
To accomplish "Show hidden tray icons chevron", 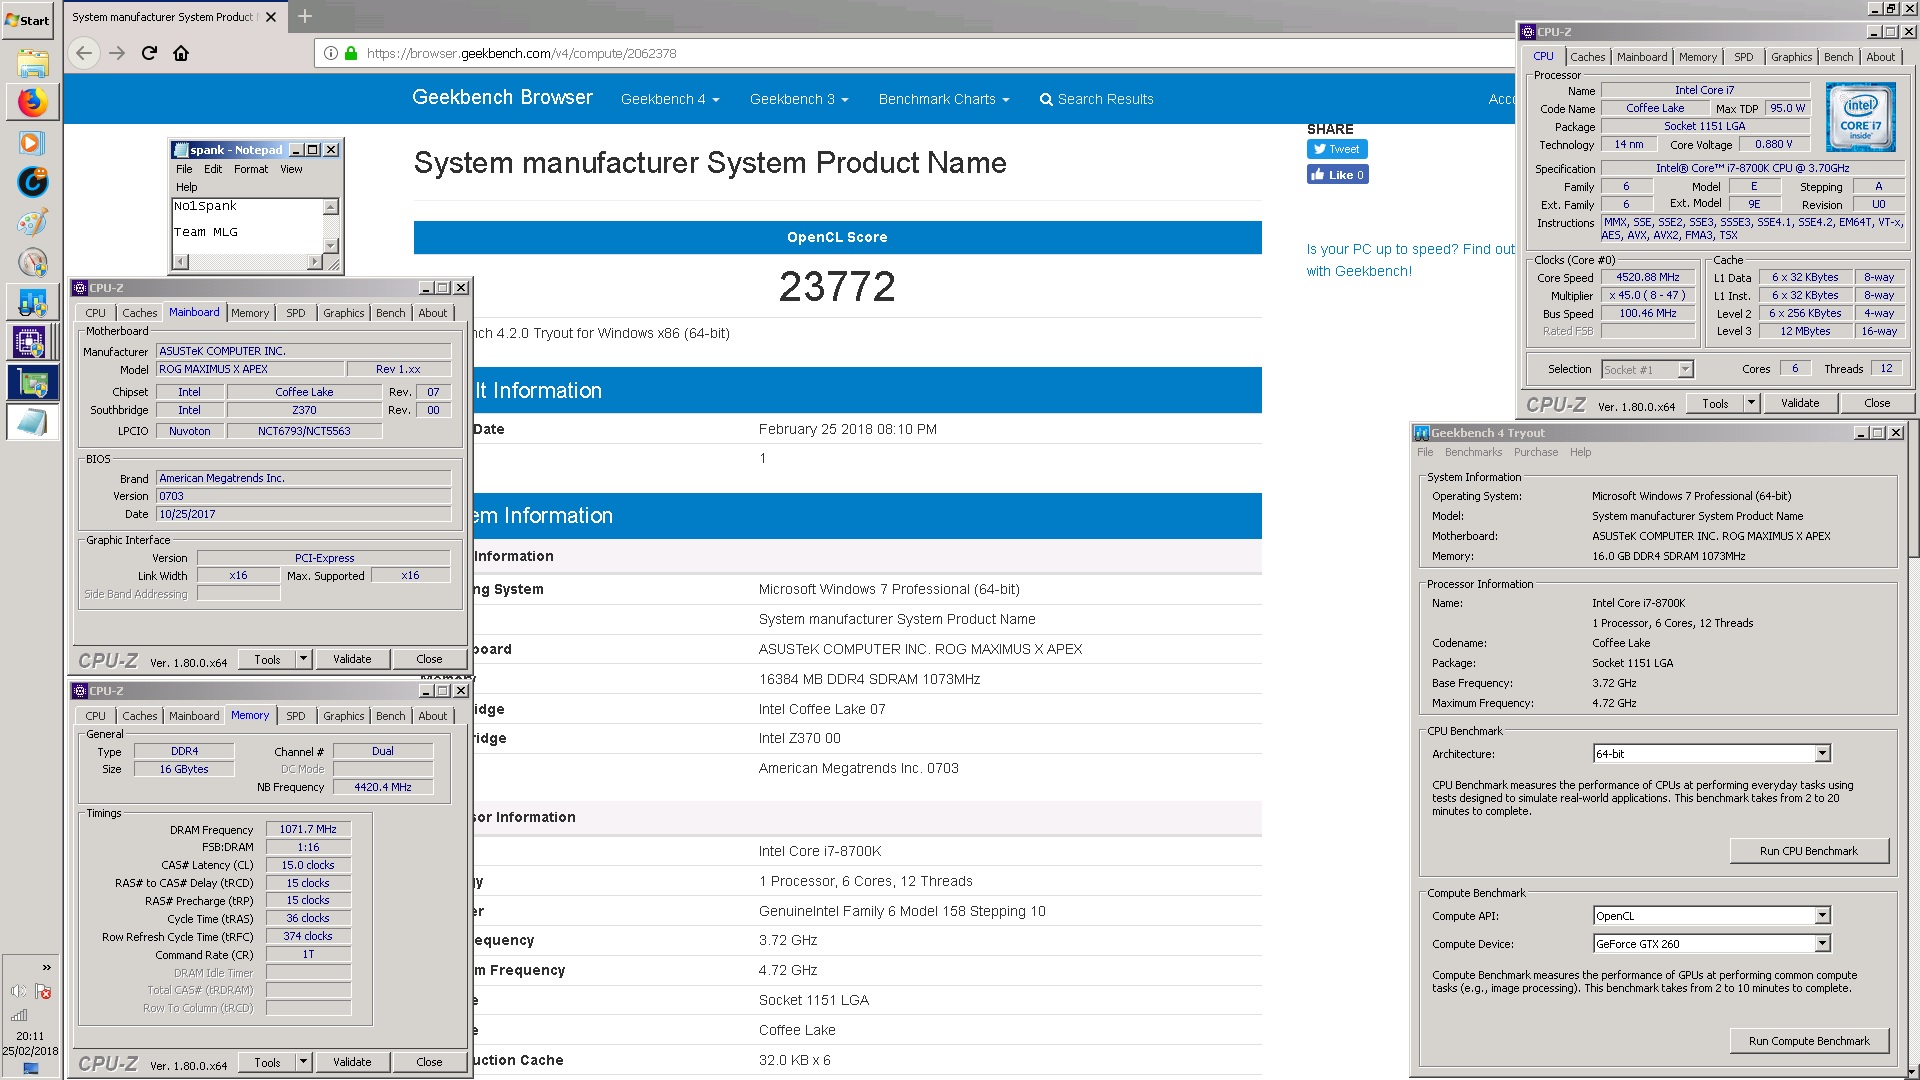I will (x=46, y=967).
